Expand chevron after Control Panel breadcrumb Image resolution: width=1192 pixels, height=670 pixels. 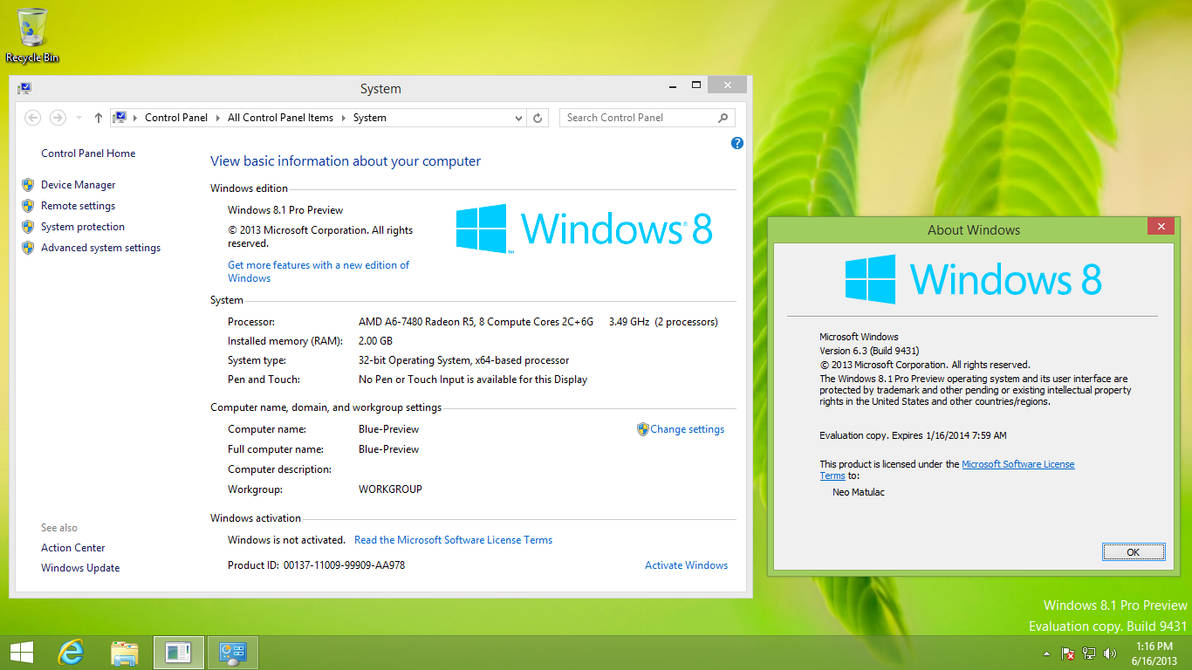click(217, 118)
